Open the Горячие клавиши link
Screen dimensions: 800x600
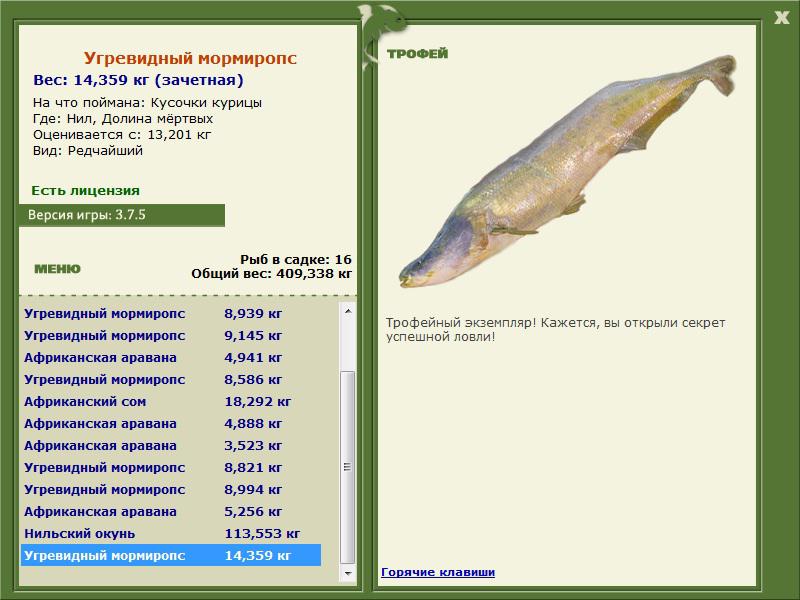[438, 572]
